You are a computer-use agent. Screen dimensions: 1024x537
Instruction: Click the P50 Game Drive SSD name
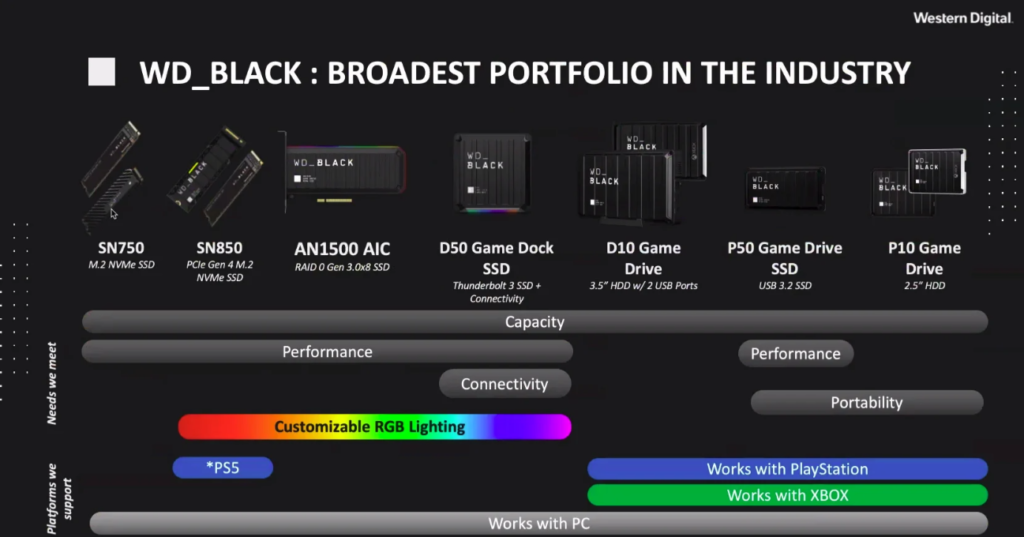tap(785, 258)
